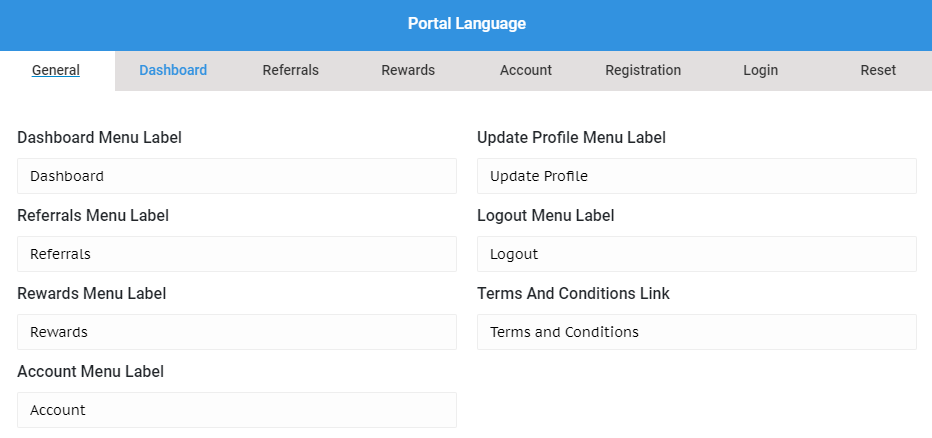Click the Logout Menu Label heading text
This screenshot has width=932, height=438.
pyautogui.click(x=546, y=215)
